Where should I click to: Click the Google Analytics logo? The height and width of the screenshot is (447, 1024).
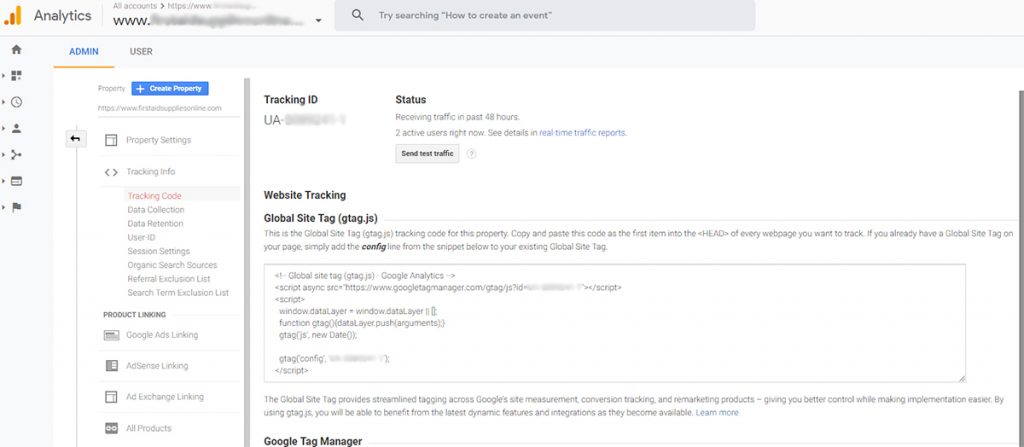click(x=12, y=16)
